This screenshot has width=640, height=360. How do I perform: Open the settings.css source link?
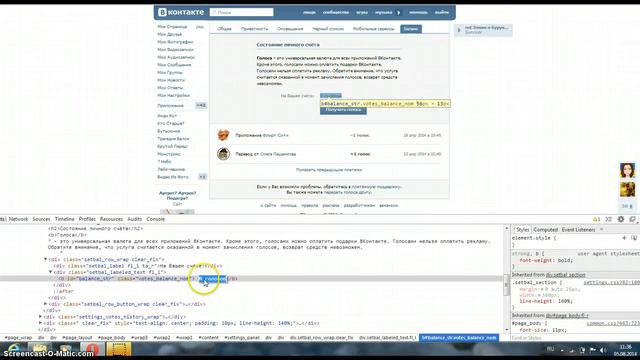click(x=611, y=282)
